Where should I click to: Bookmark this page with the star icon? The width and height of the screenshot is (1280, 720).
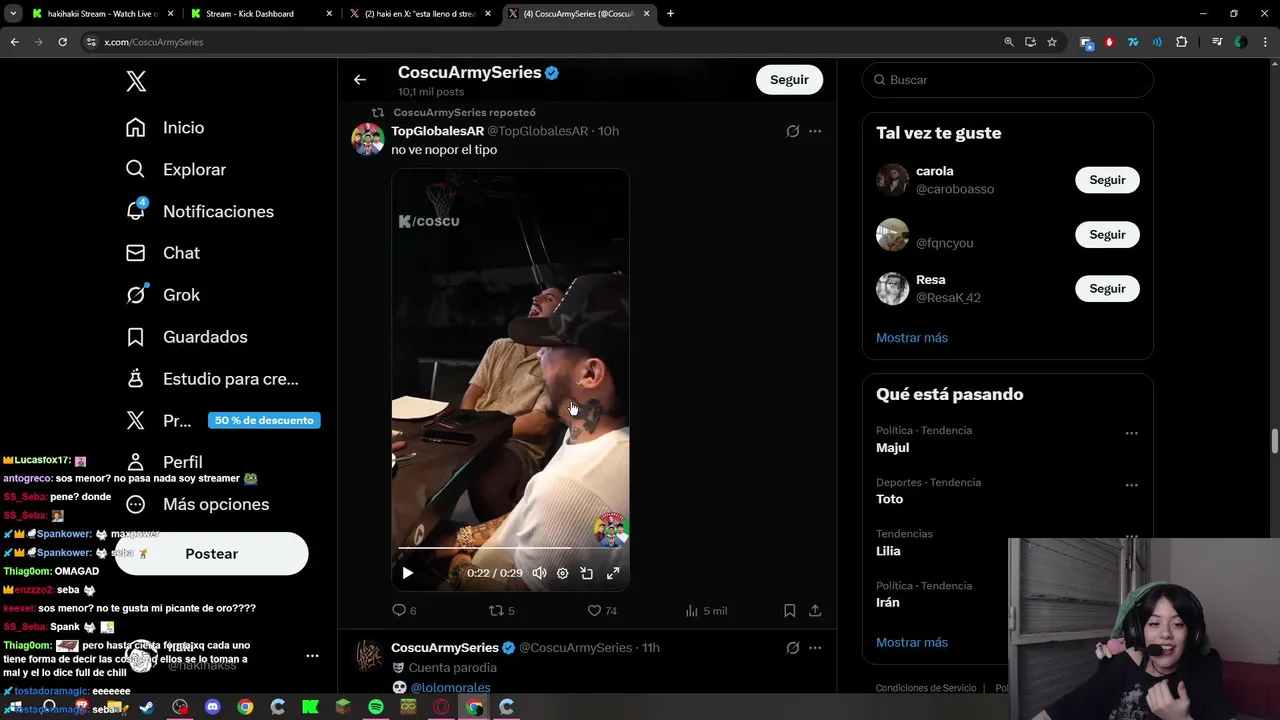1052,42
